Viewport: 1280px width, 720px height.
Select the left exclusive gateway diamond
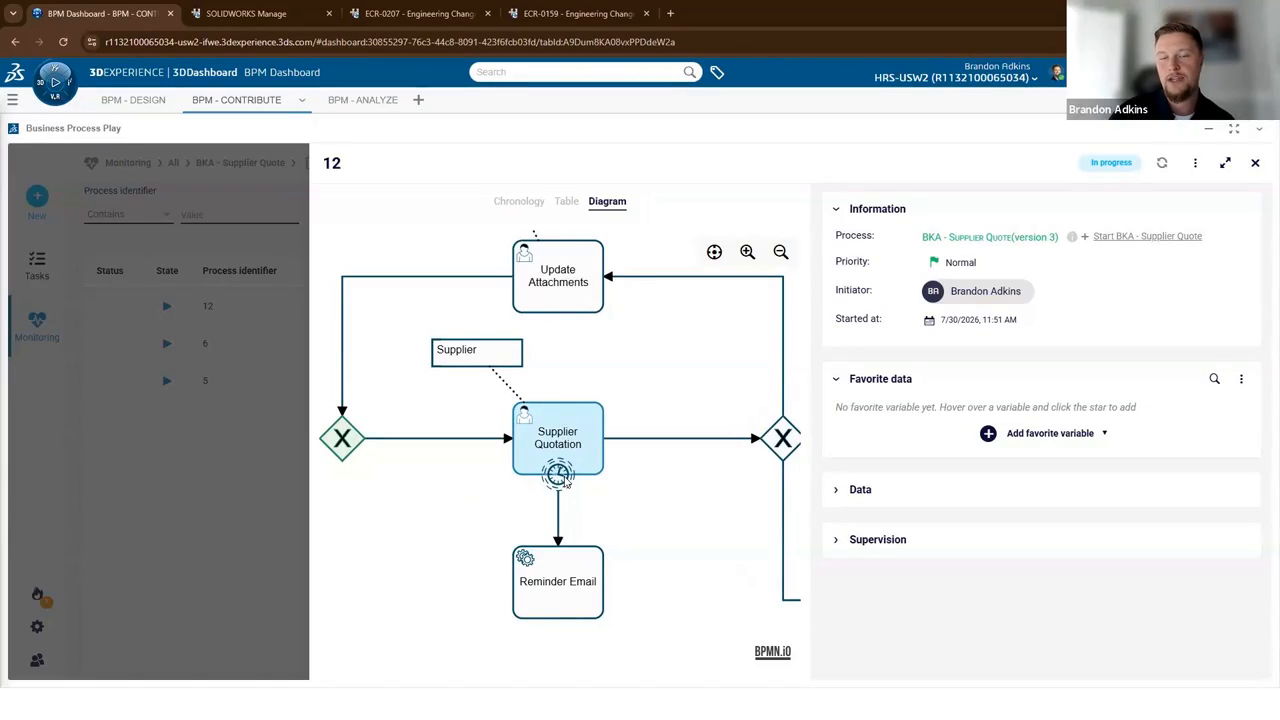tap(342, 438)
